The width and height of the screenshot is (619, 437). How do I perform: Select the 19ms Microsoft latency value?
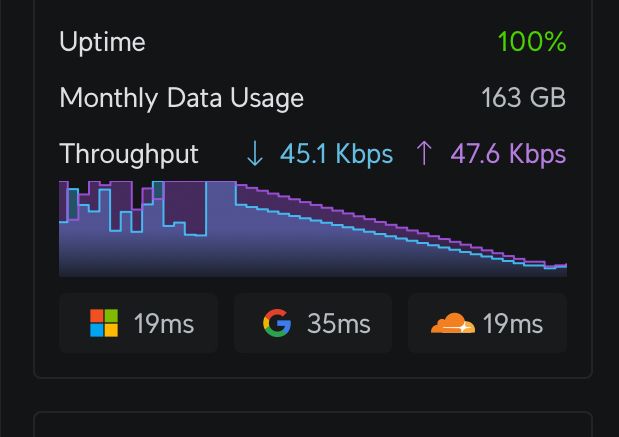[164, 323]
